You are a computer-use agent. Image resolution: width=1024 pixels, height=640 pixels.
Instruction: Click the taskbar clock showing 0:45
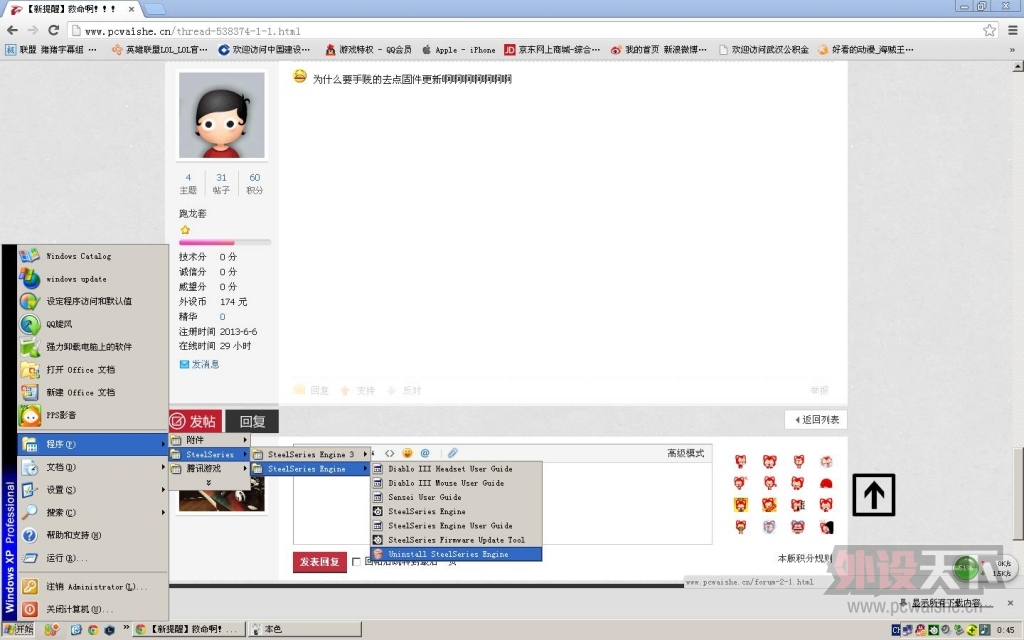click(x=1005, y=630)
